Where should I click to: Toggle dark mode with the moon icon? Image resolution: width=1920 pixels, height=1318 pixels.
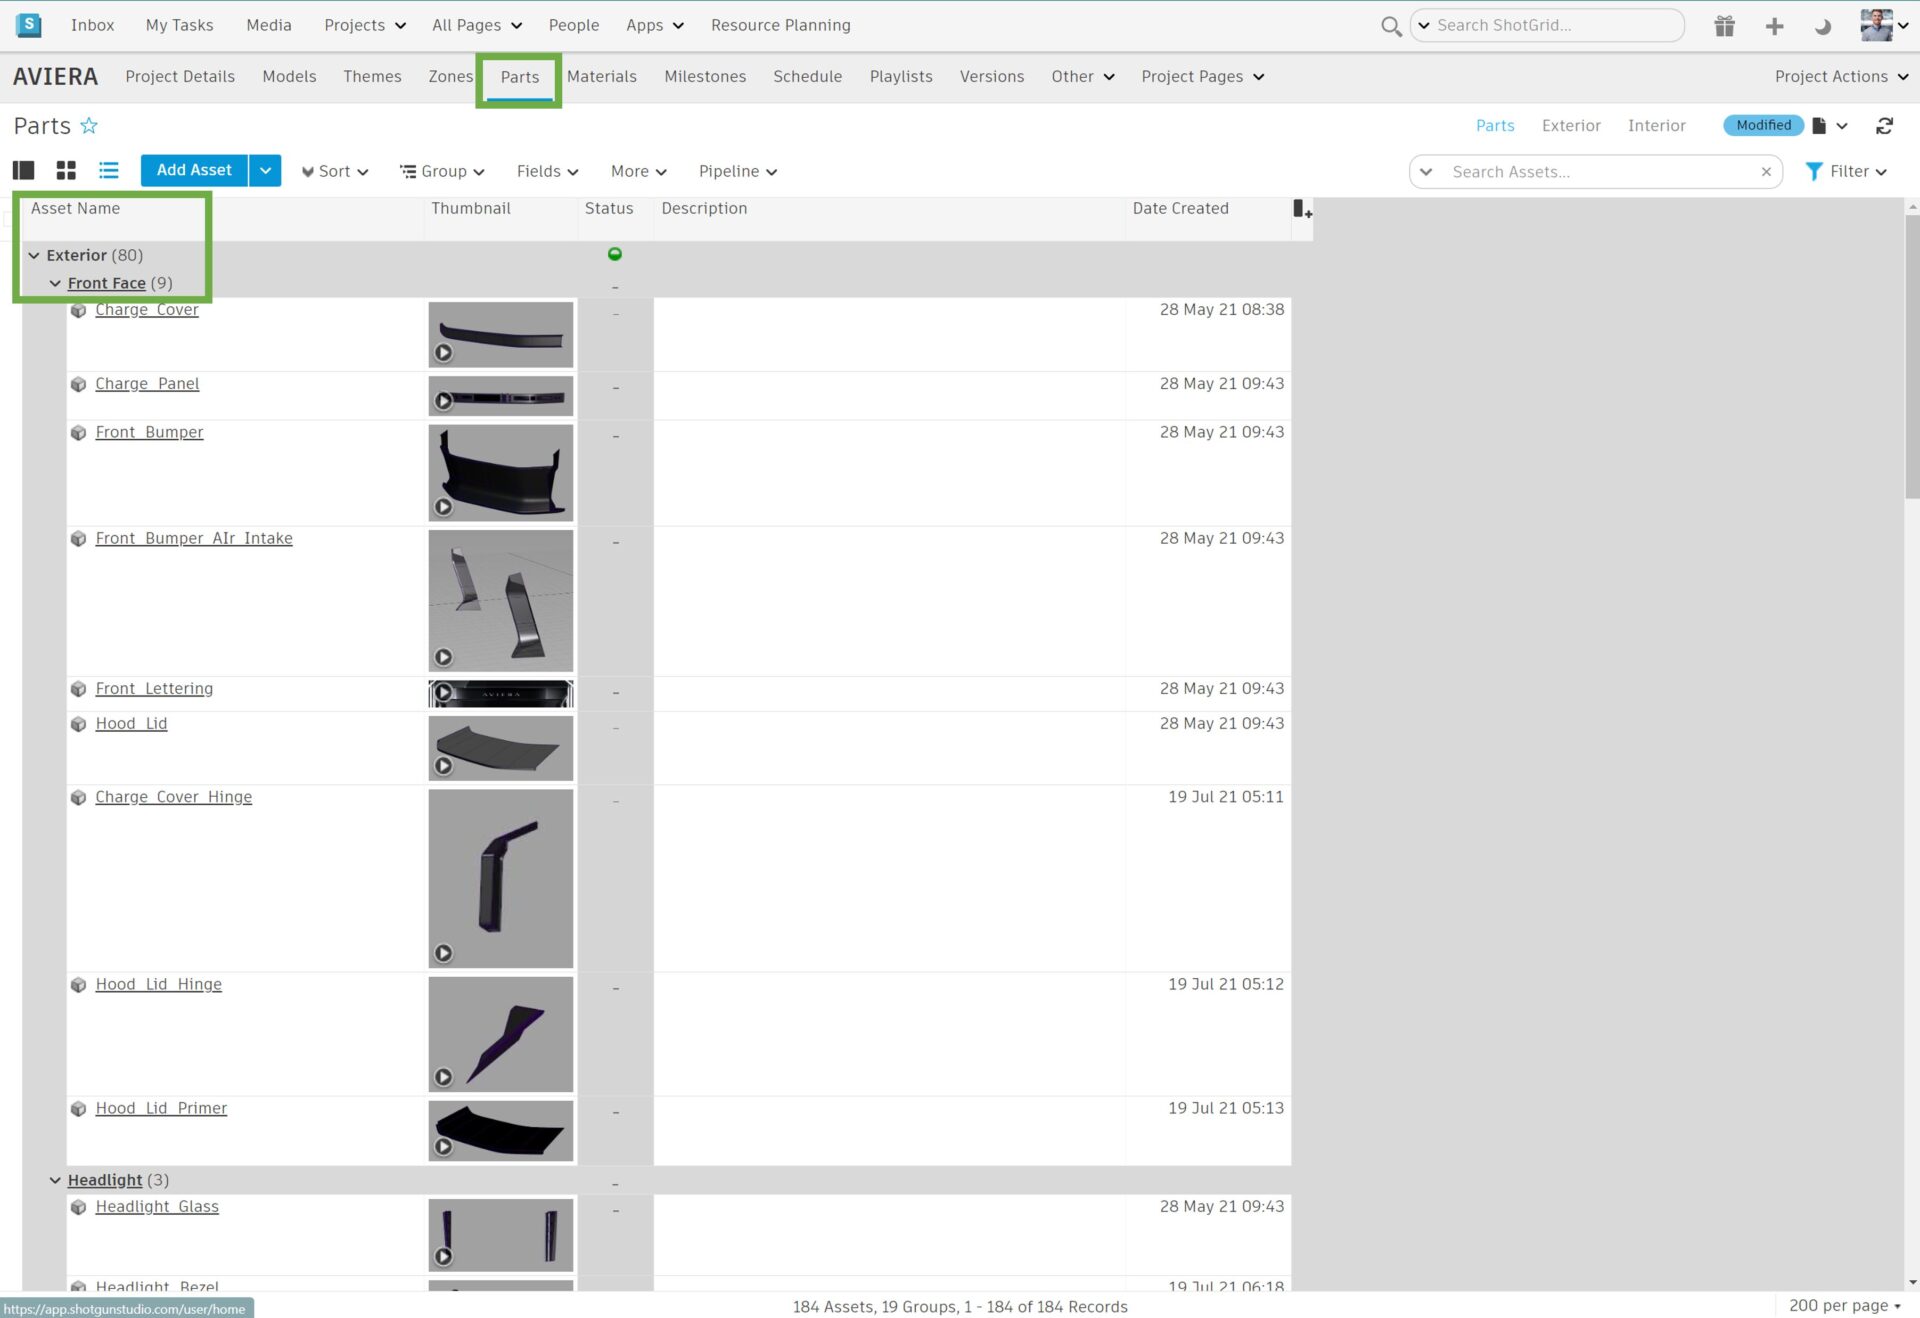[x=1822, y=26]
